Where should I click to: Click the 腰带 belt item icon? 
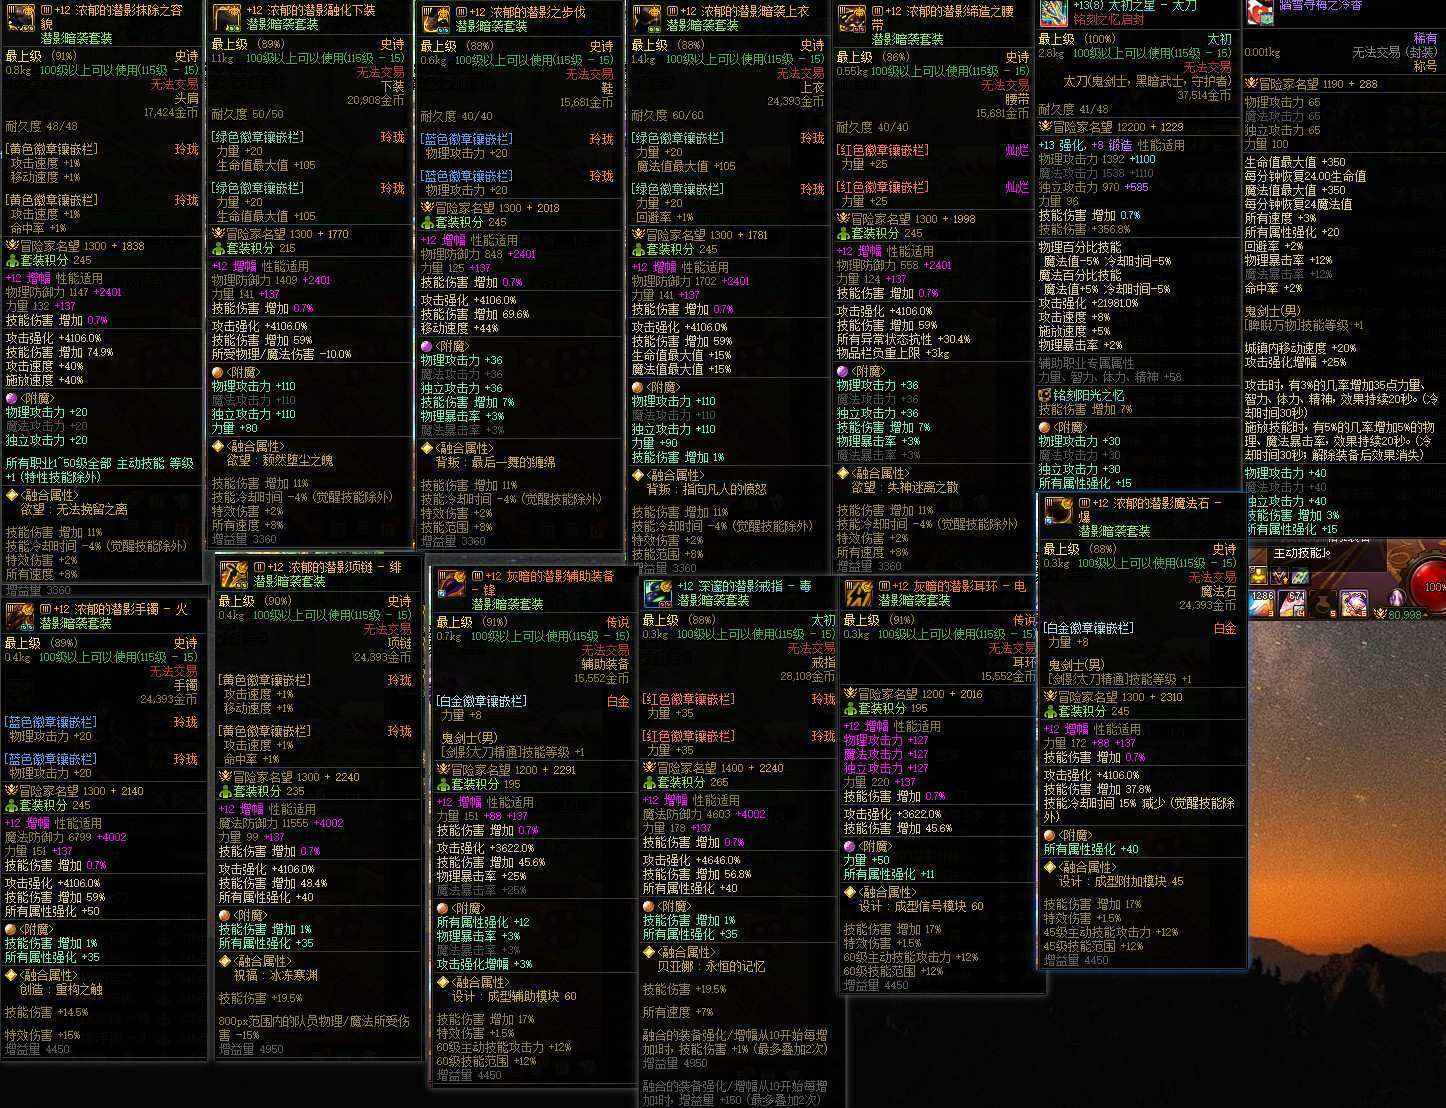(x=852, y=19)
